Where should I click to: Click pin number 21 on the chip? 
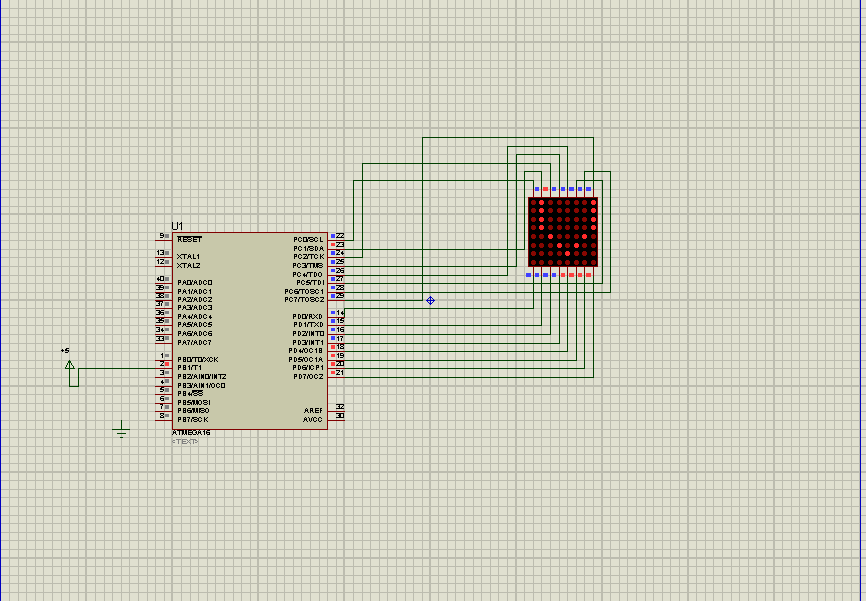tap(340, 373)
